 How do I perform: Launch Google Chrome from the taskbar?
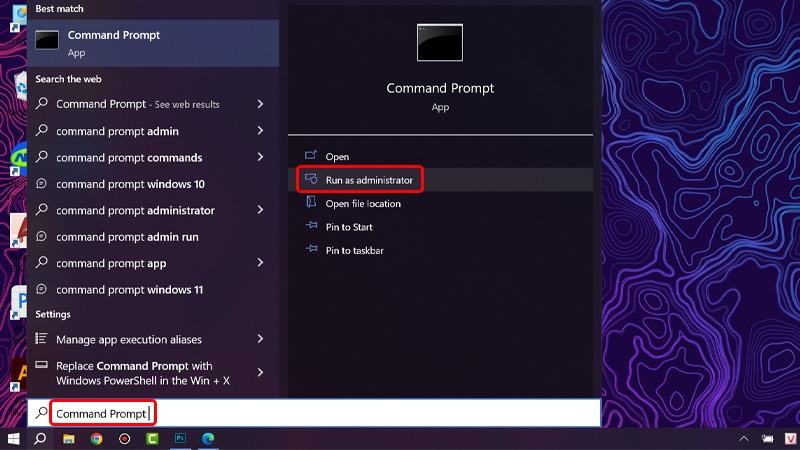click(x=96, y=439)
